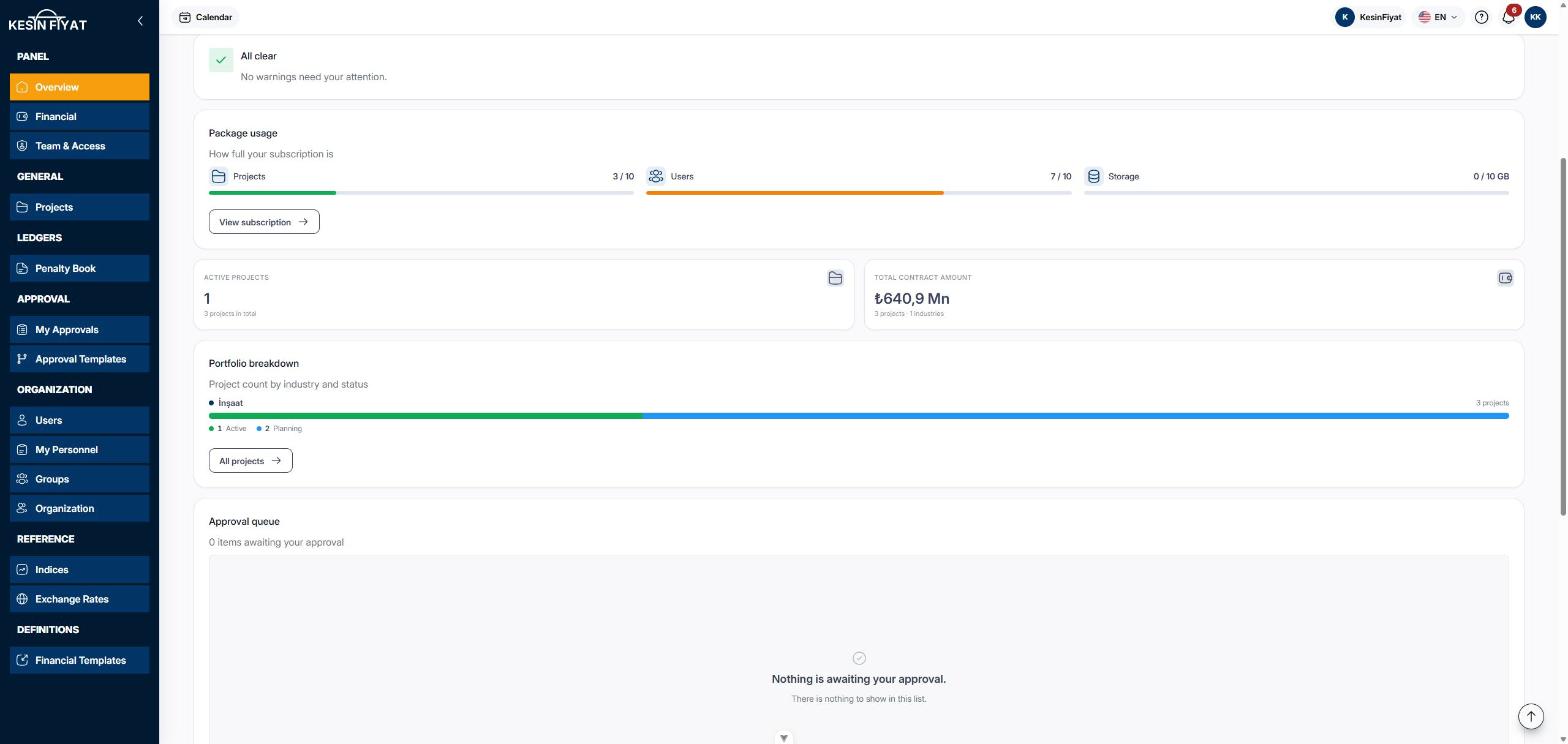Image resolution: width=1568 pixels, height=744 pixels.
Task: Click the View subscription button
Action: [264, 222]
